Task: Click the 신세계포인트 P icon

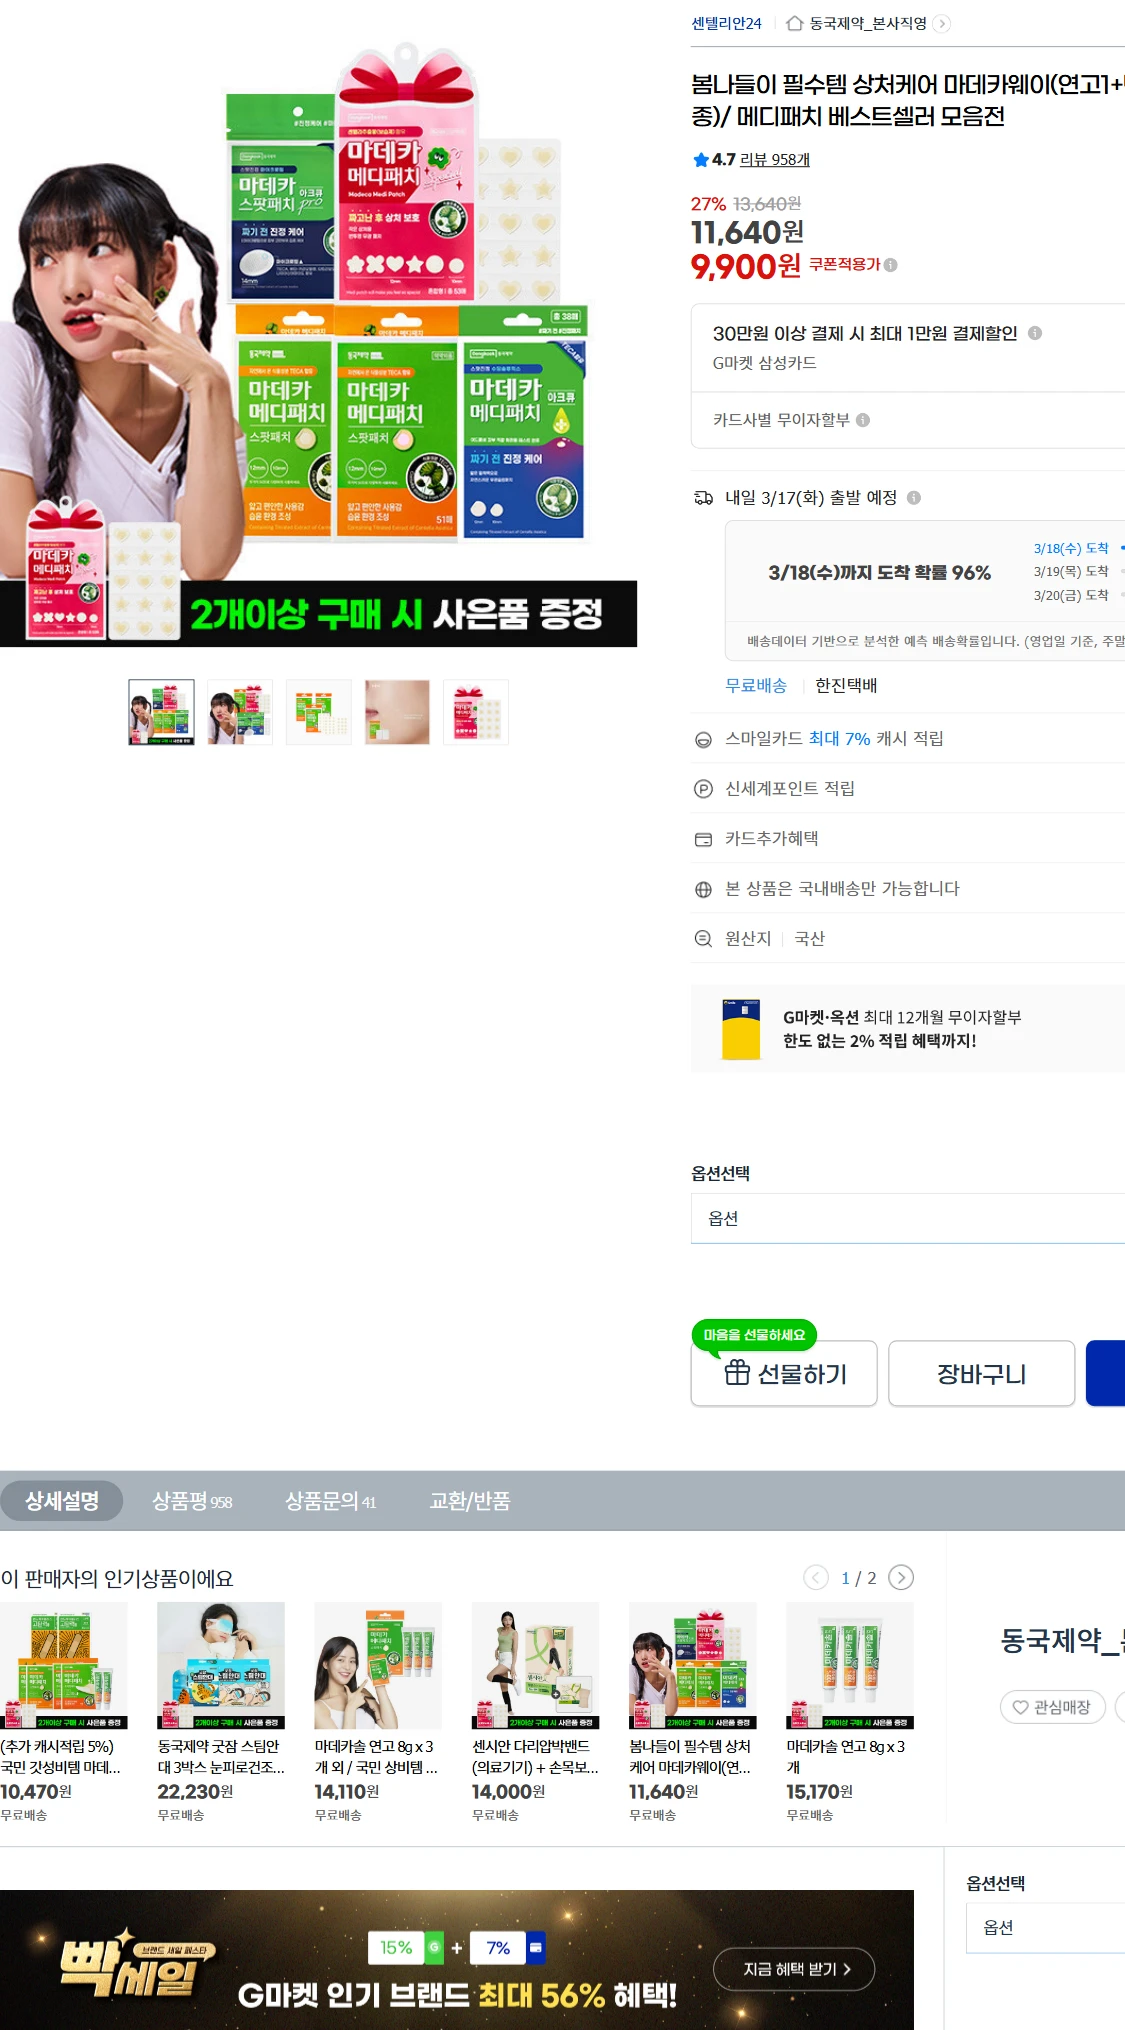Action: (x=703, y=789)
